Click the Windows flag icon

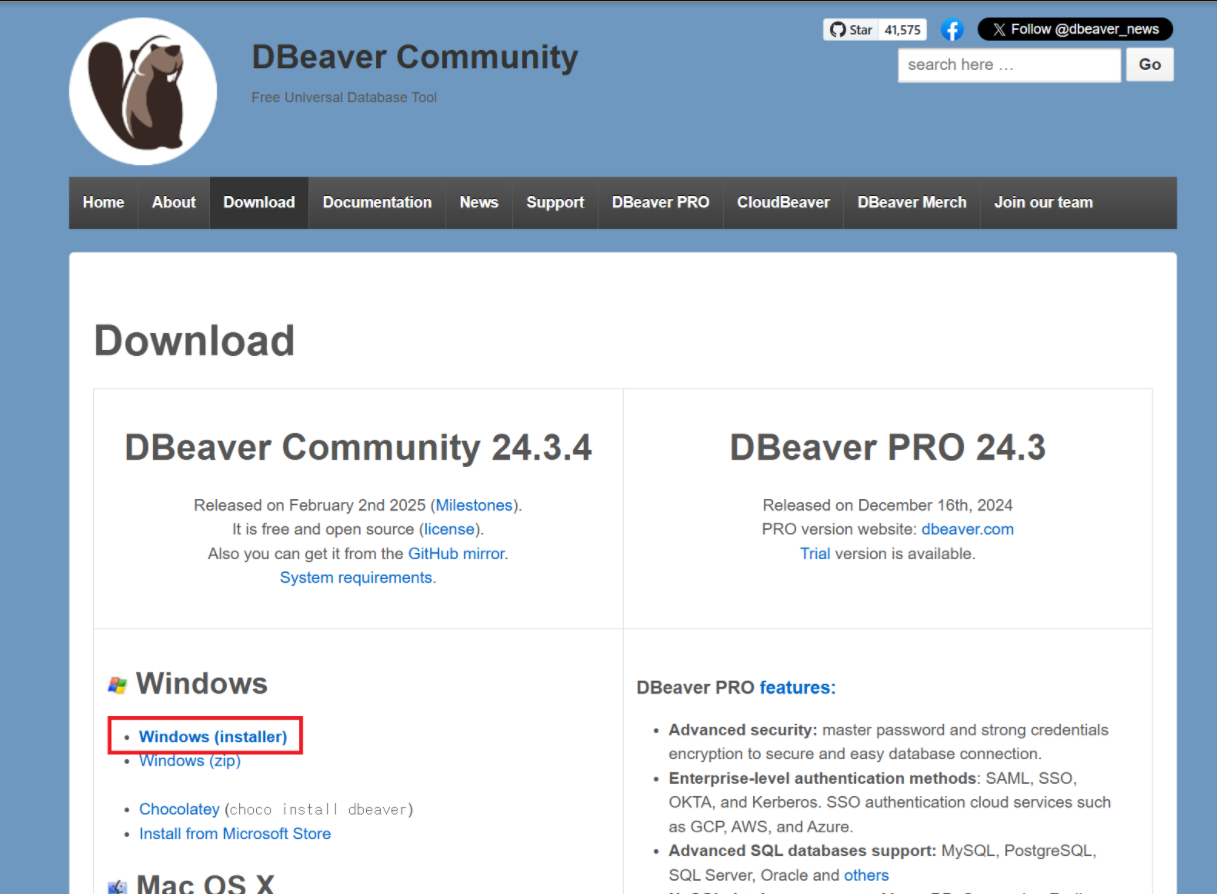pos(117,685)
